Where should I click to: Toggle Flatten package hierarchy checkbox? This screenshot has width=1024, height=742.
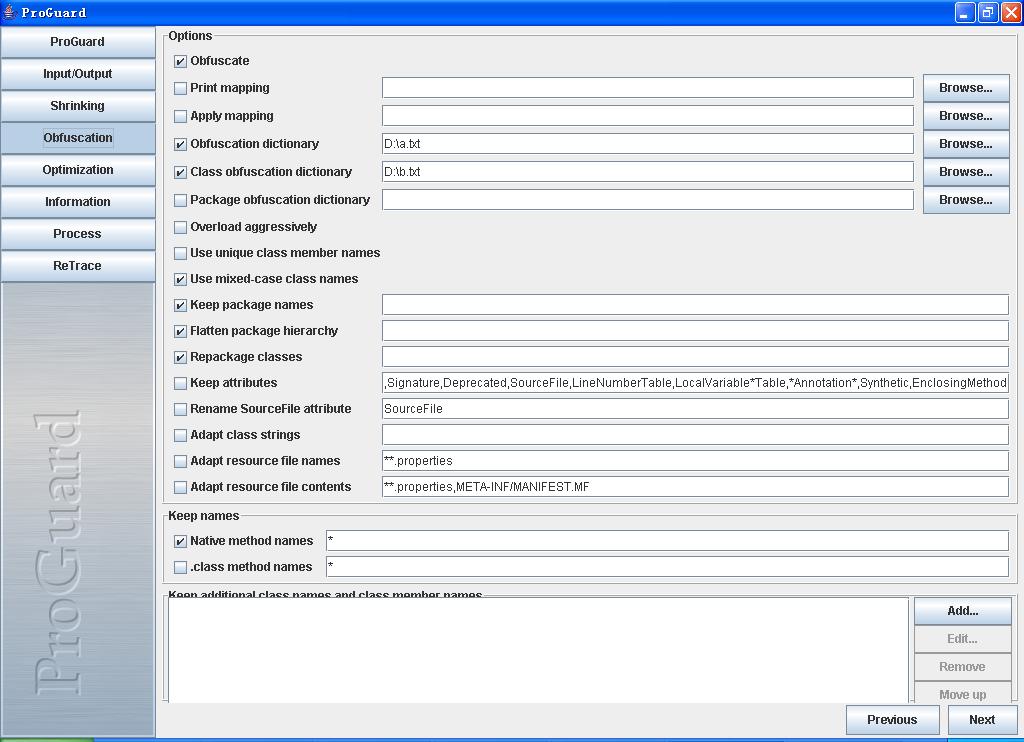tap(180, 332)
